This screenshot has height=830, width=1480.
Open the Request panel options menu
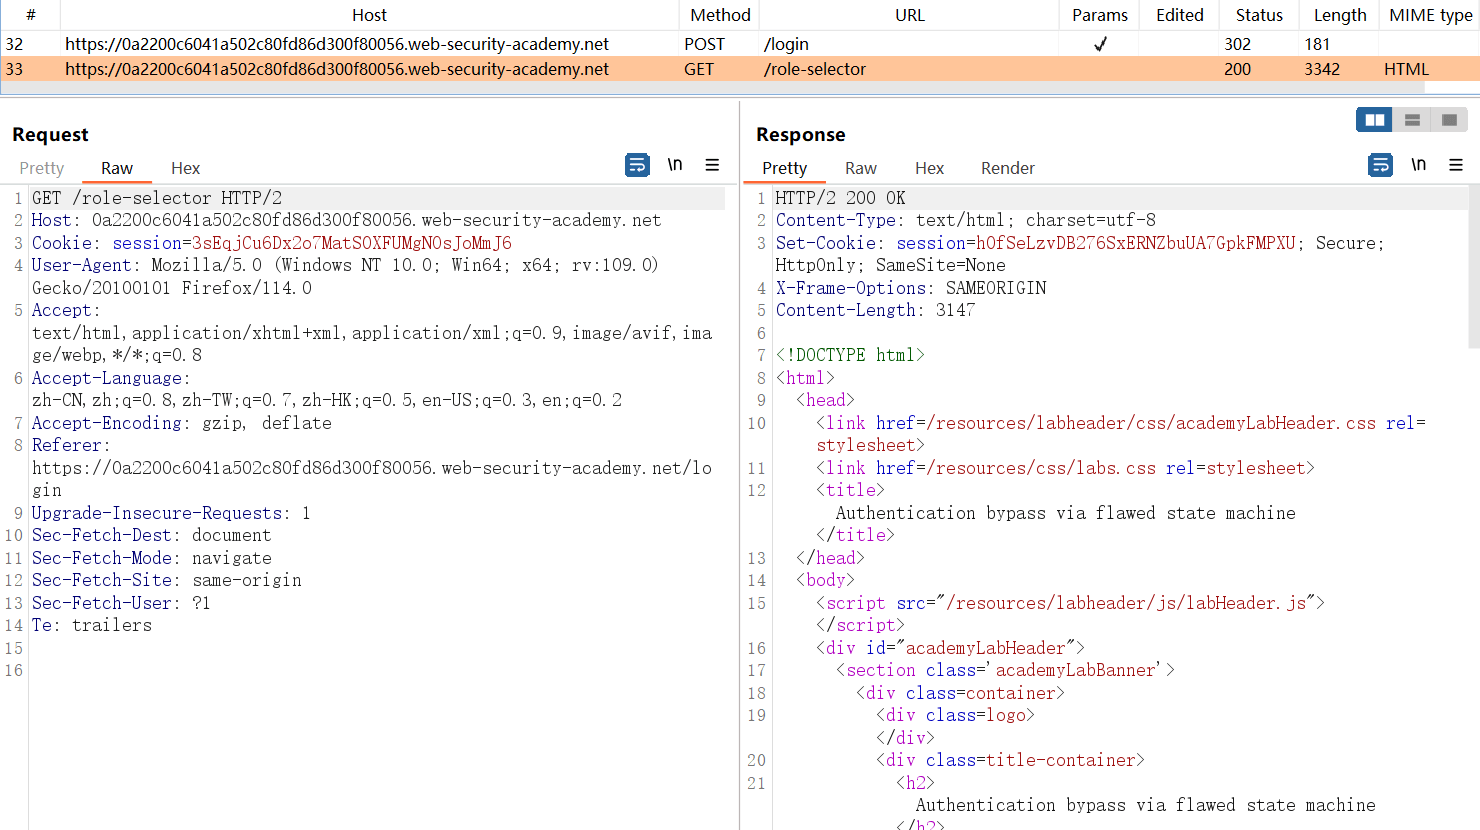point(712,165)
